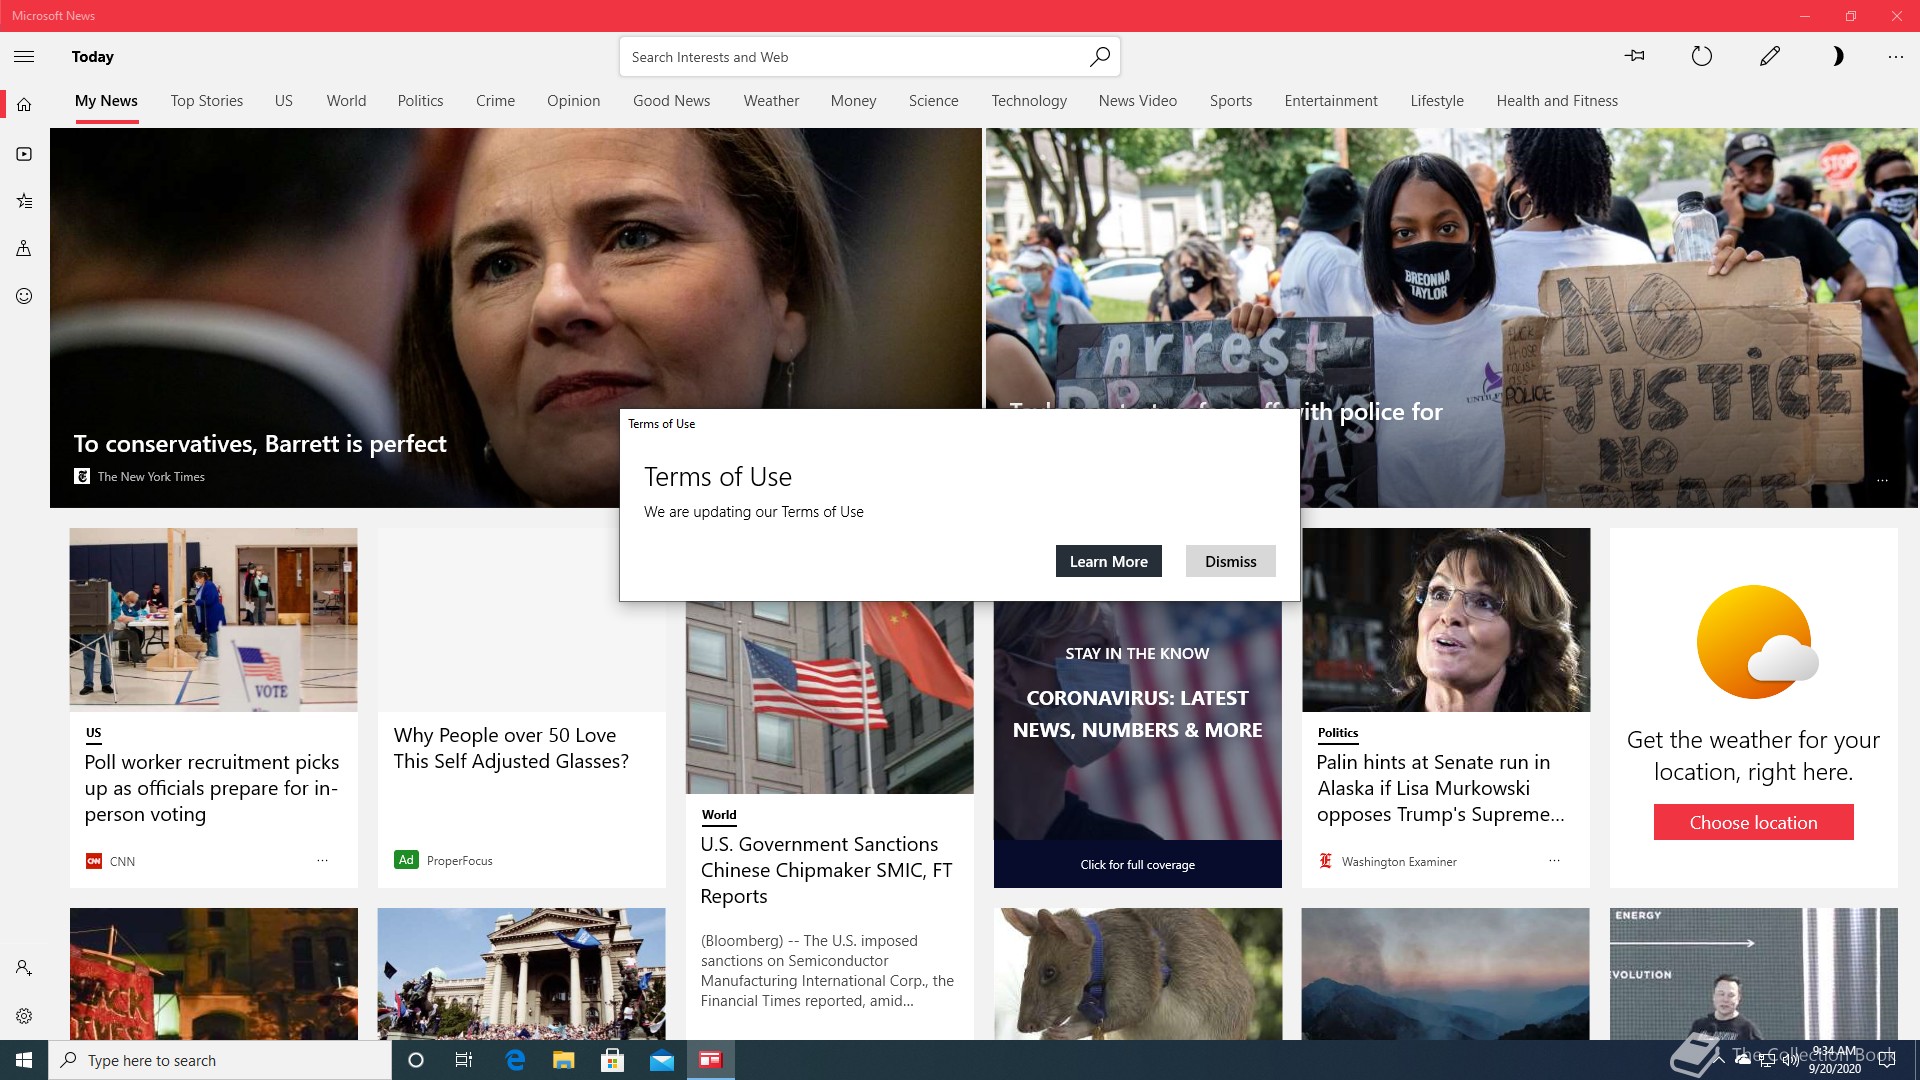The height and width of the screenshot is (1080, 1920).
Task: Open Task View in taskbar
Action: pos(464,1060)
